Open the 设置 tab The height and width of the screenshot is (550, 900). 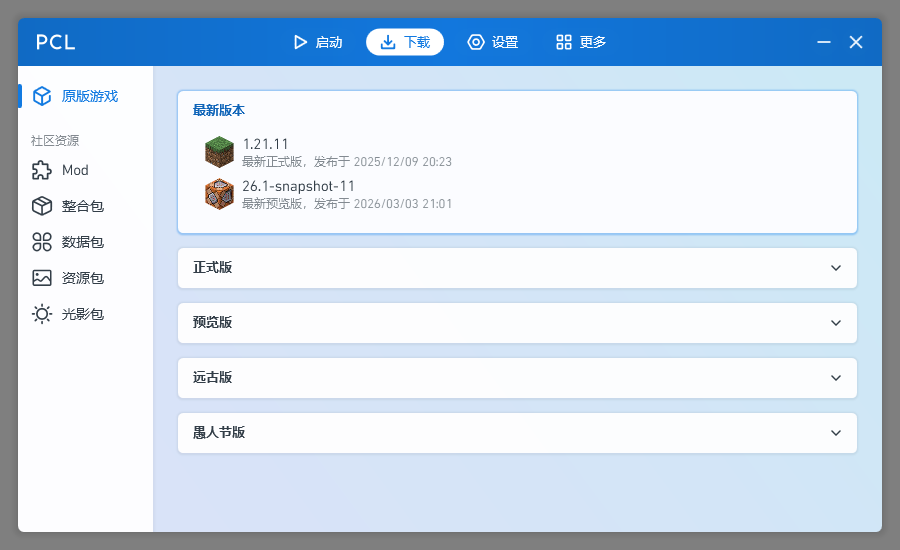pos(492,42)
